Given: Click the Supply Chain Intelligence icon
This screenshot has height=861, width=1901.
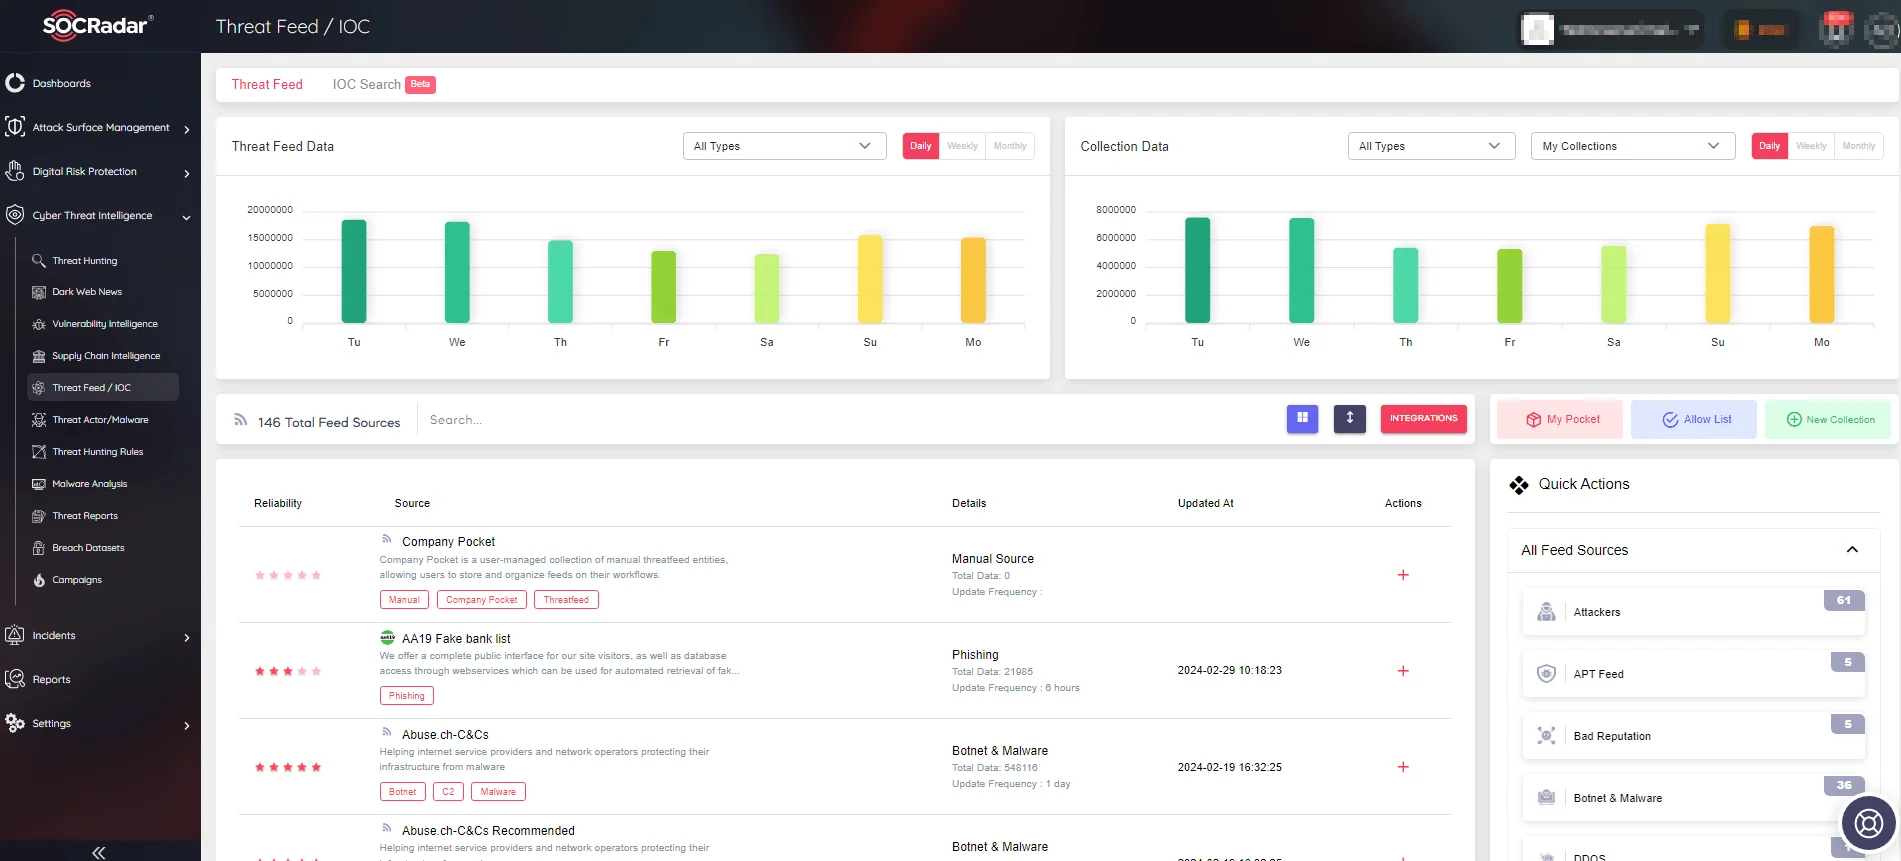Looking at the screenshot, I should (39, 356).
